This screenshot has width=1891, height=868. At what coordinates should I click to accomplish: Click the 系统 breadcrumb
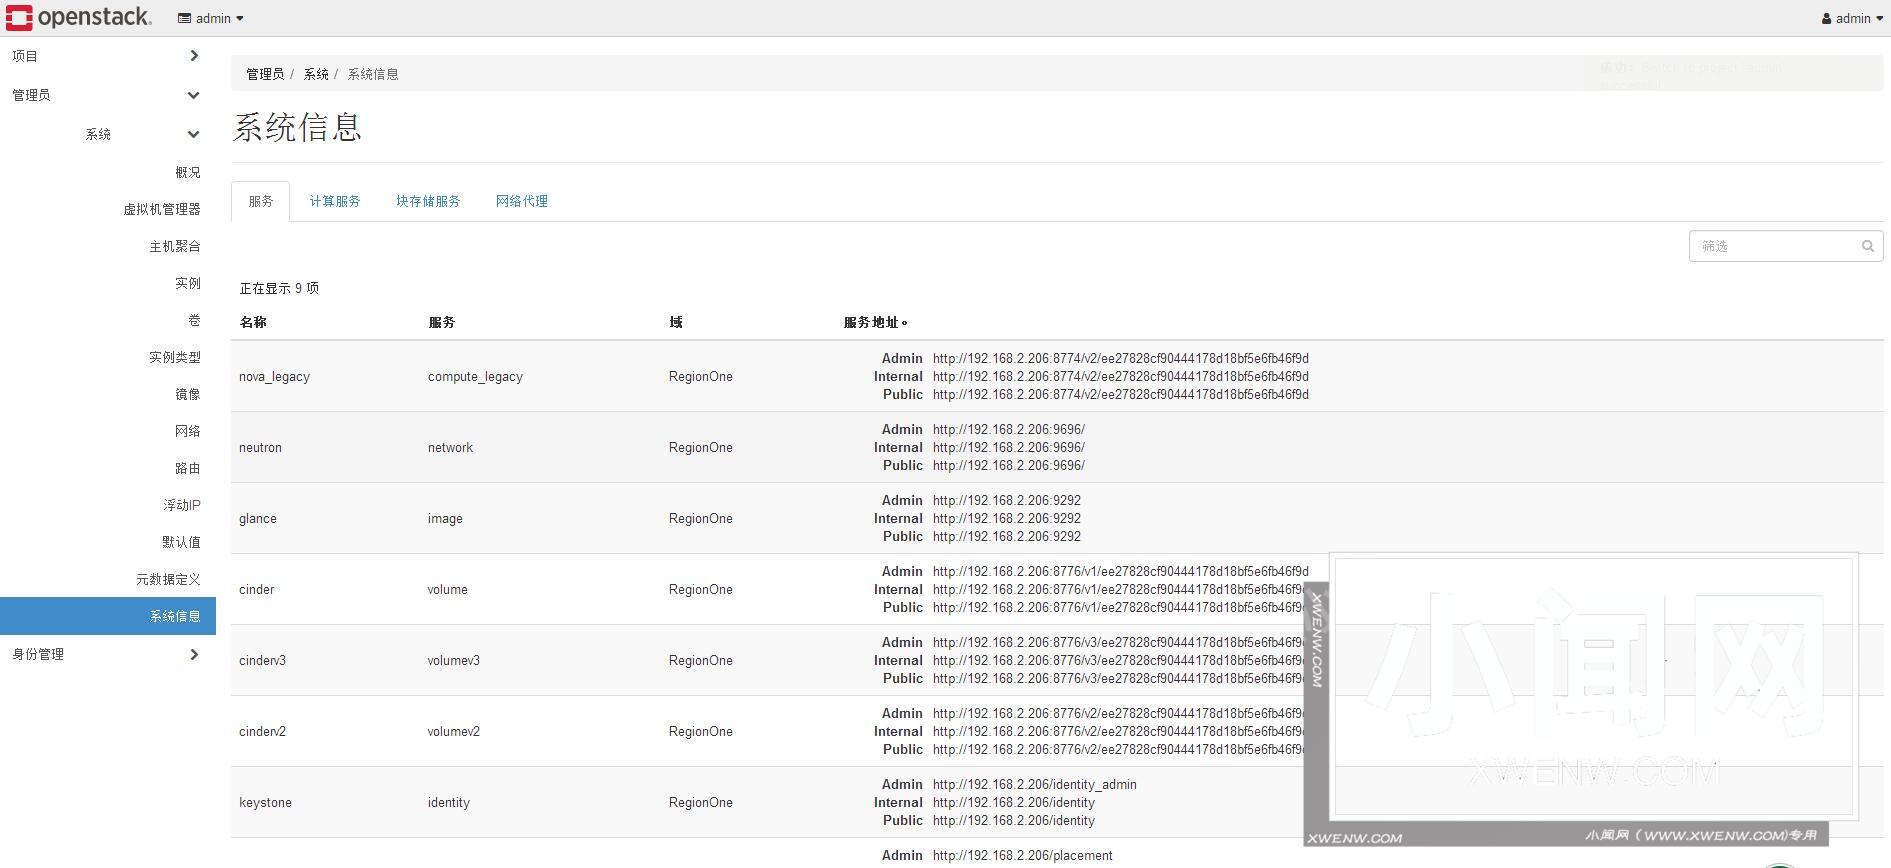(x=316, y=74)
